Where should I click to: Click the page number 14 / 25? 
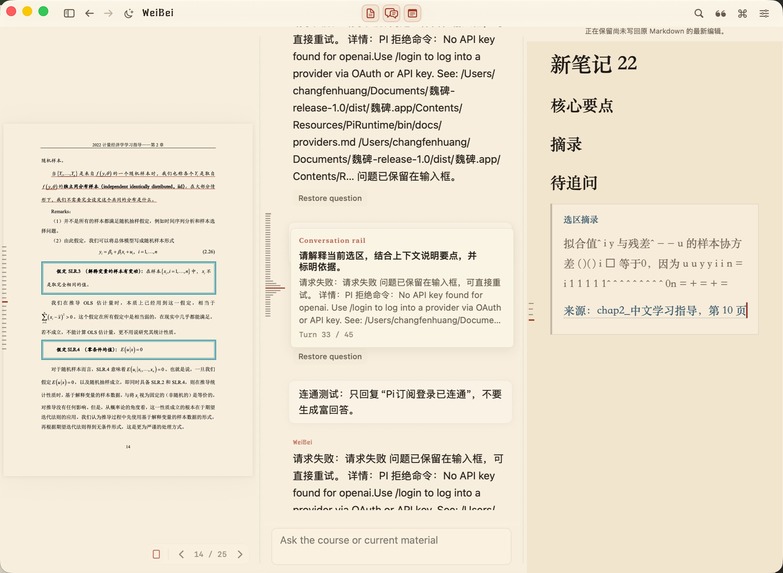tap(210, 554)
